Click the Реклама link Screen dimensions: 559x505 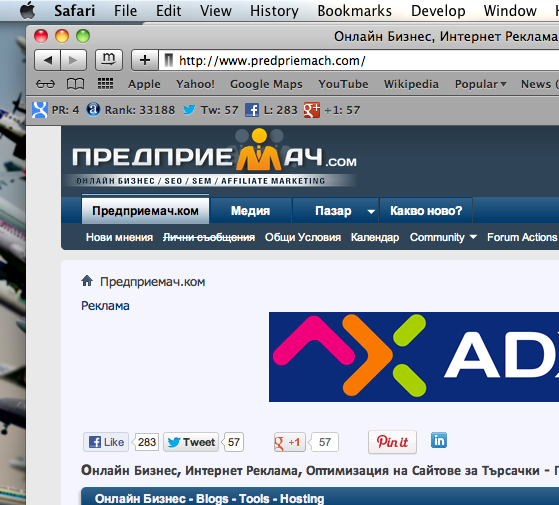tap(105, 306)
